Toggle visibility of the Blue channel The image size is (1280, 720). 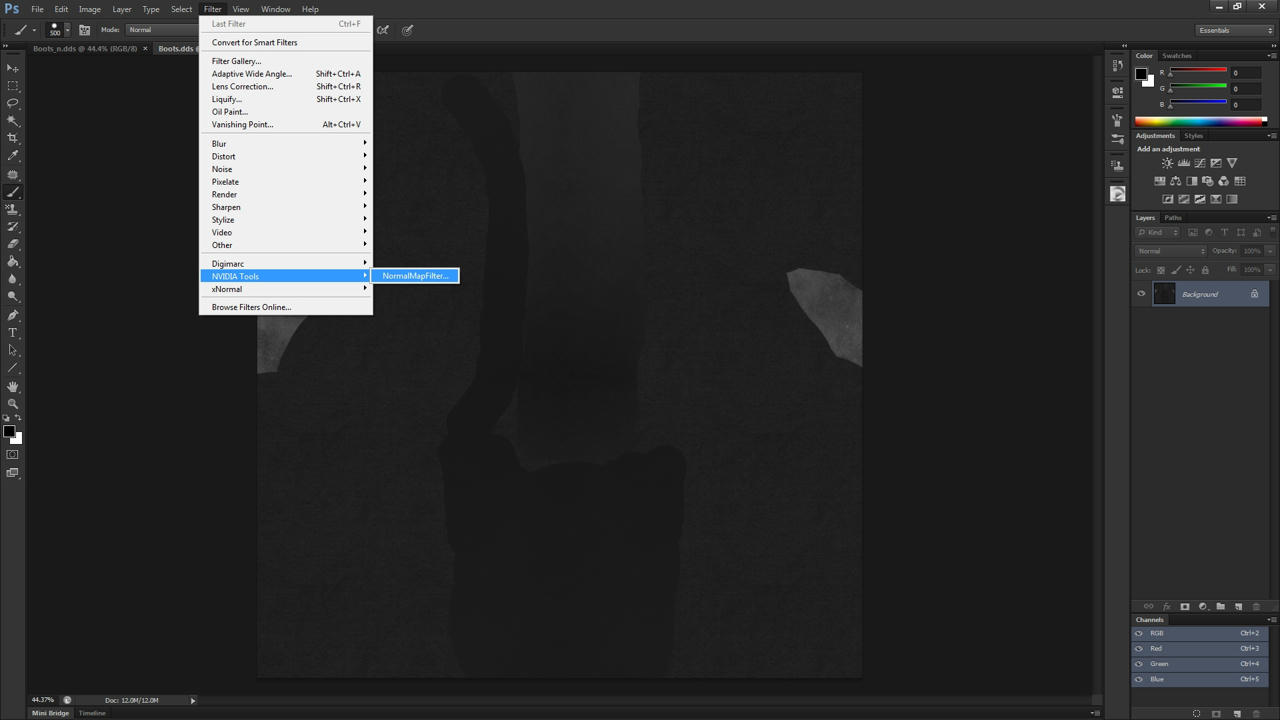pos(1139,679)
